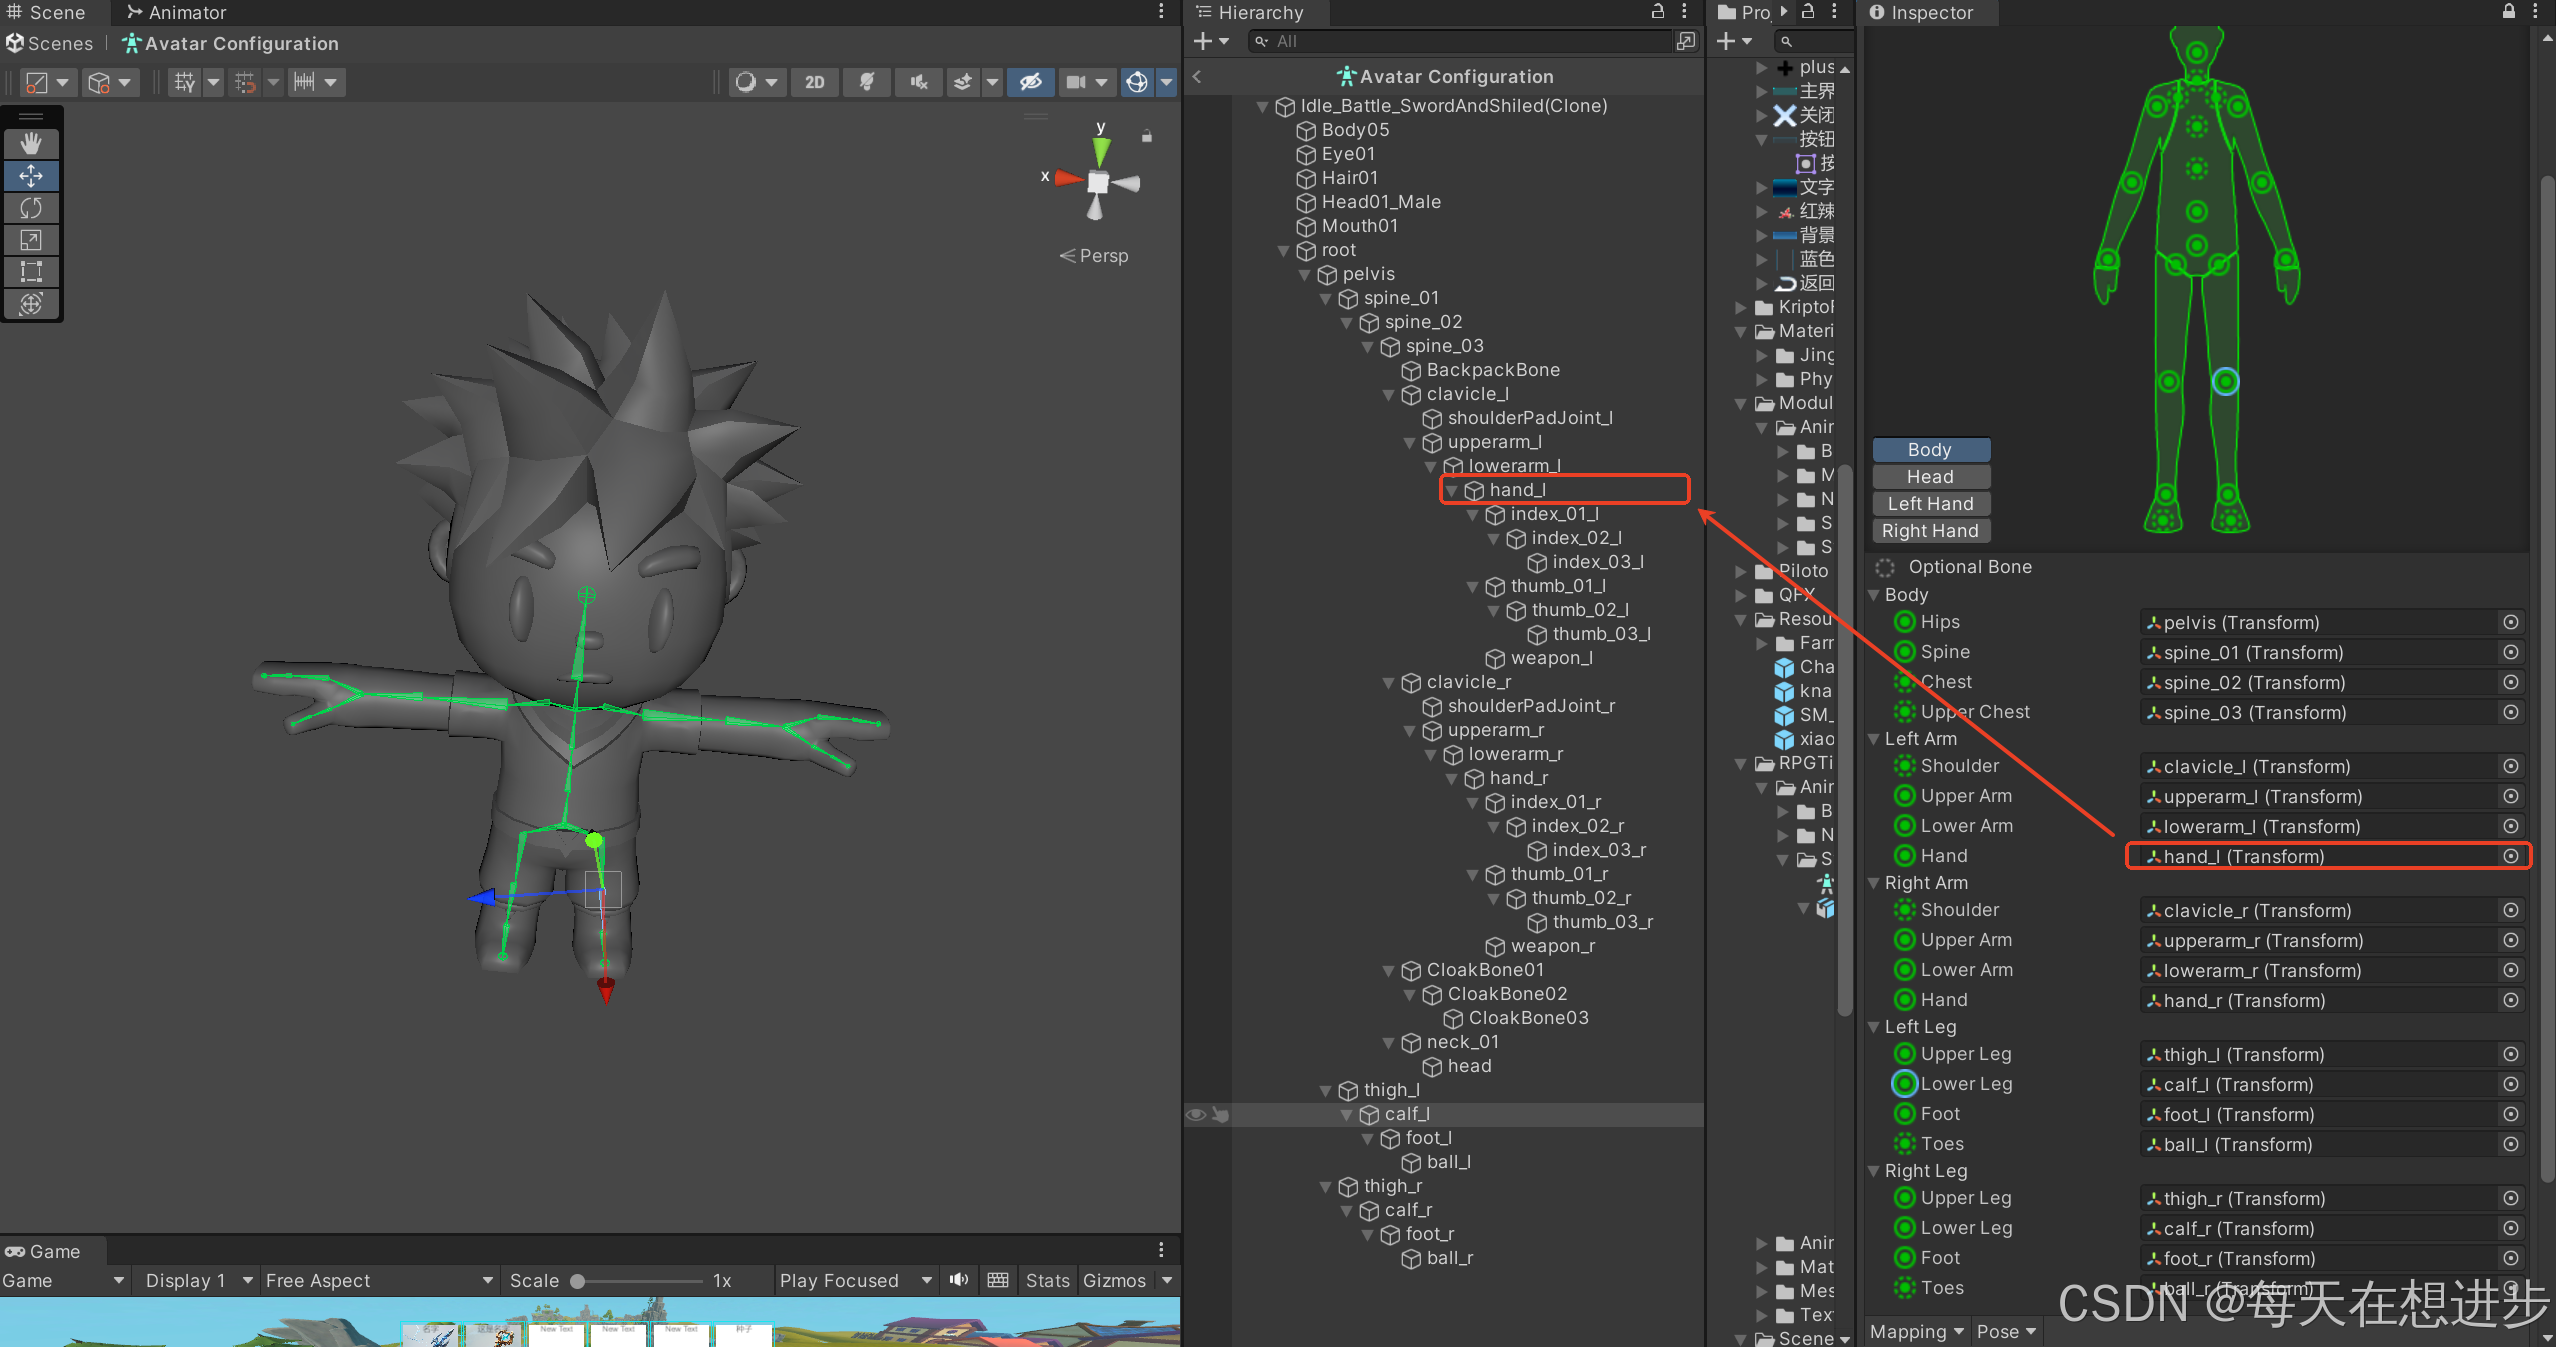Click the combined Transform tool icon

click(31, 304)
